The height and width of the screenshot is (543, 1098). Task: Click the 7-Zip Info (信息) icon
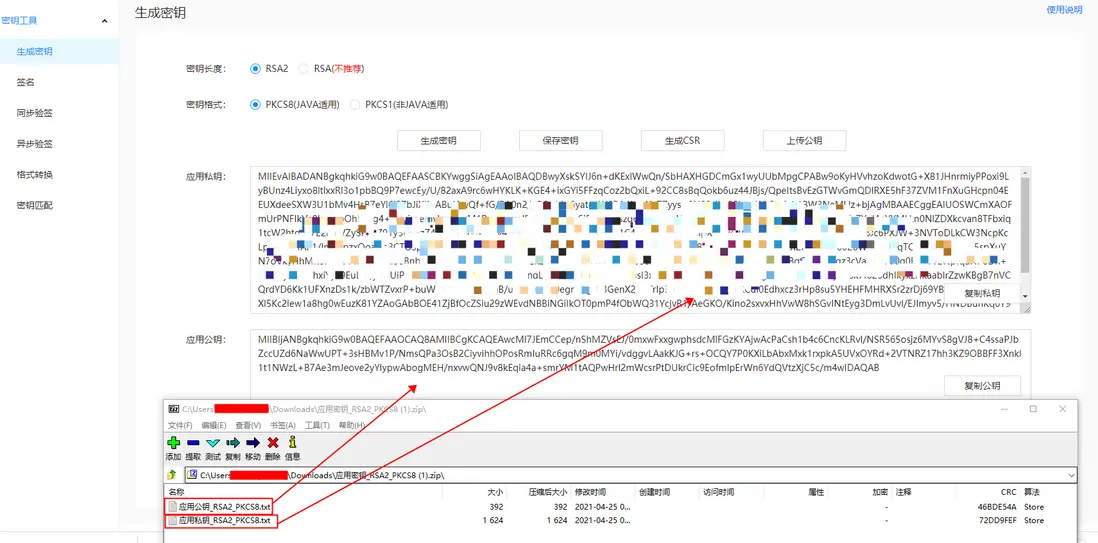pos(293,443)
